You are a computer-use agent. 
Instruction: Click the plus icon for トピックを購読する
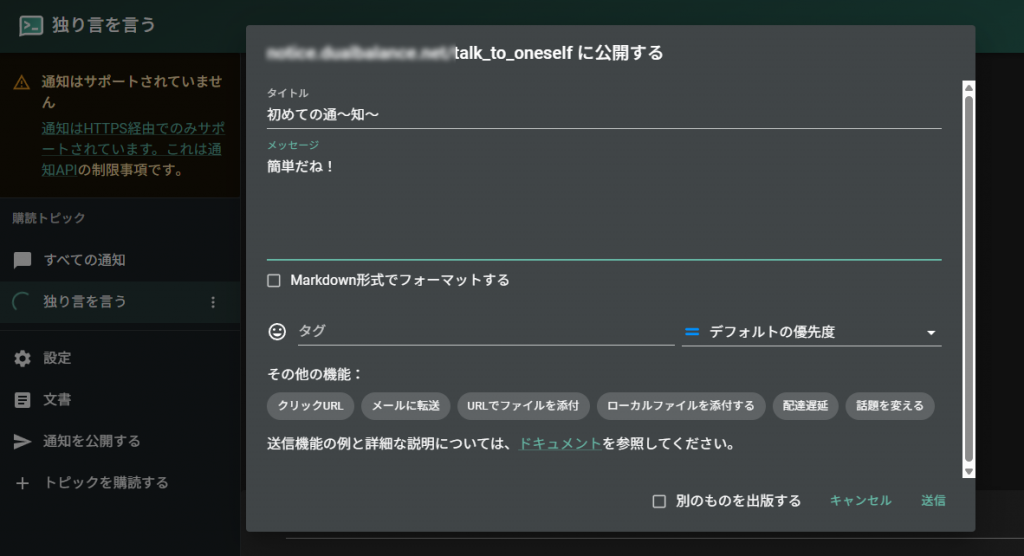22,483
